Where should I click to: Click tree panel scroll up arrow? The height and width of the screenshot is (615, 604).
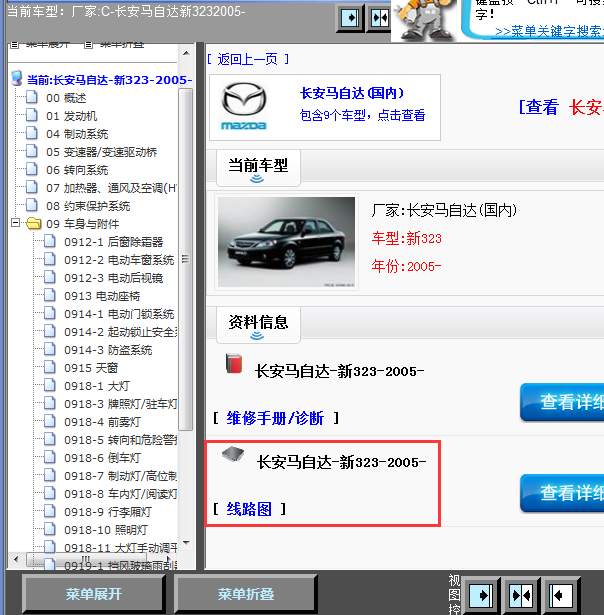187,53
